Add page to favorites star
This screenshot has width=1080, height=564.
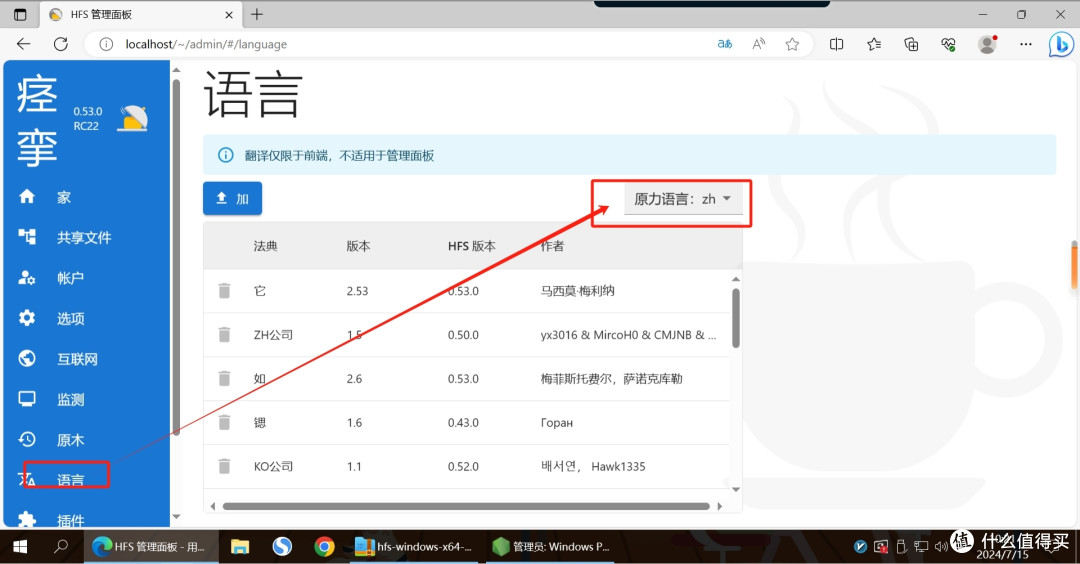[792, 44]
